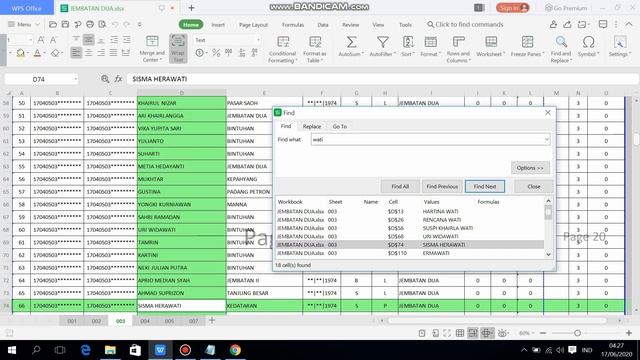Click the Format cells icon

click(x=430, y=42)
